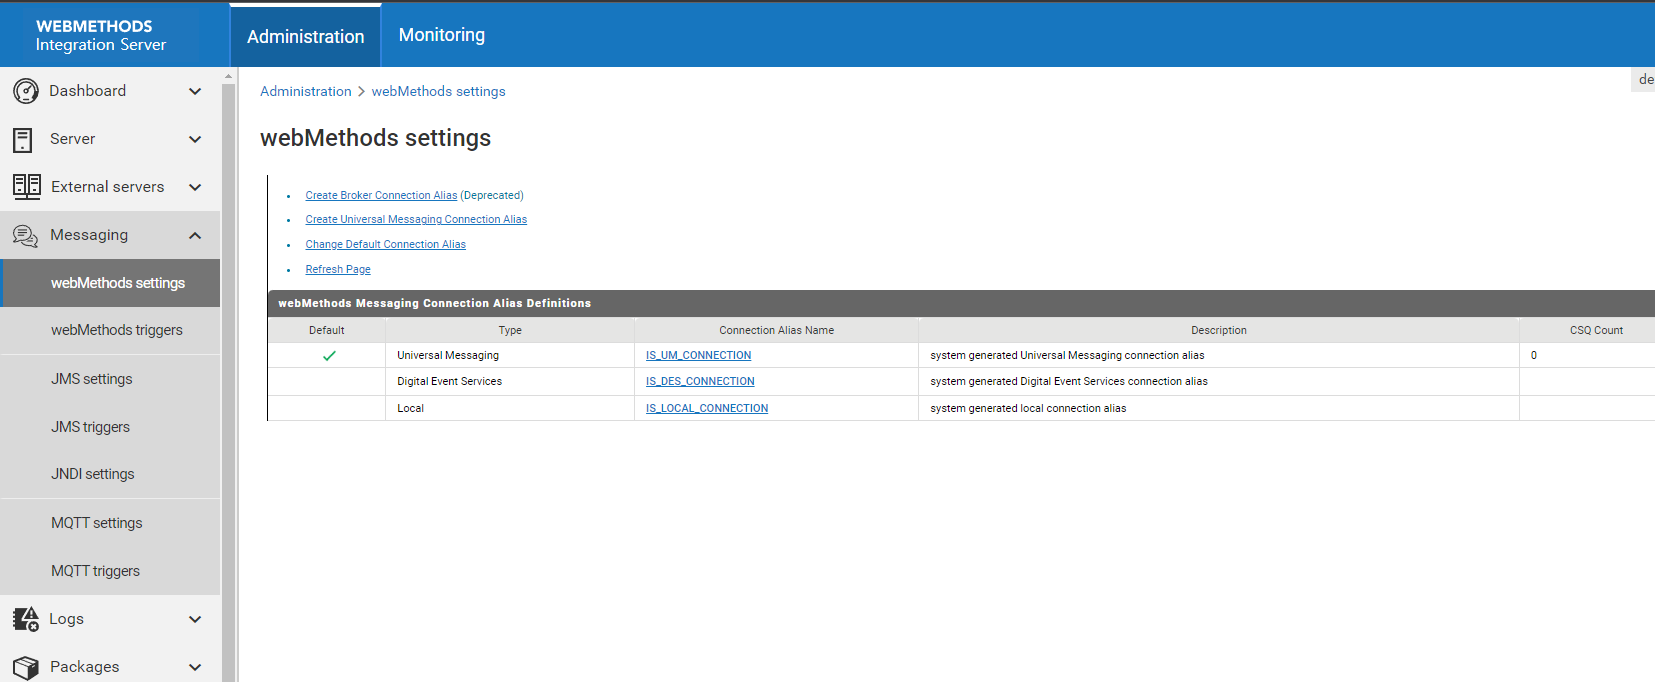Click the CSQ Count column header

coord(1596,330)
